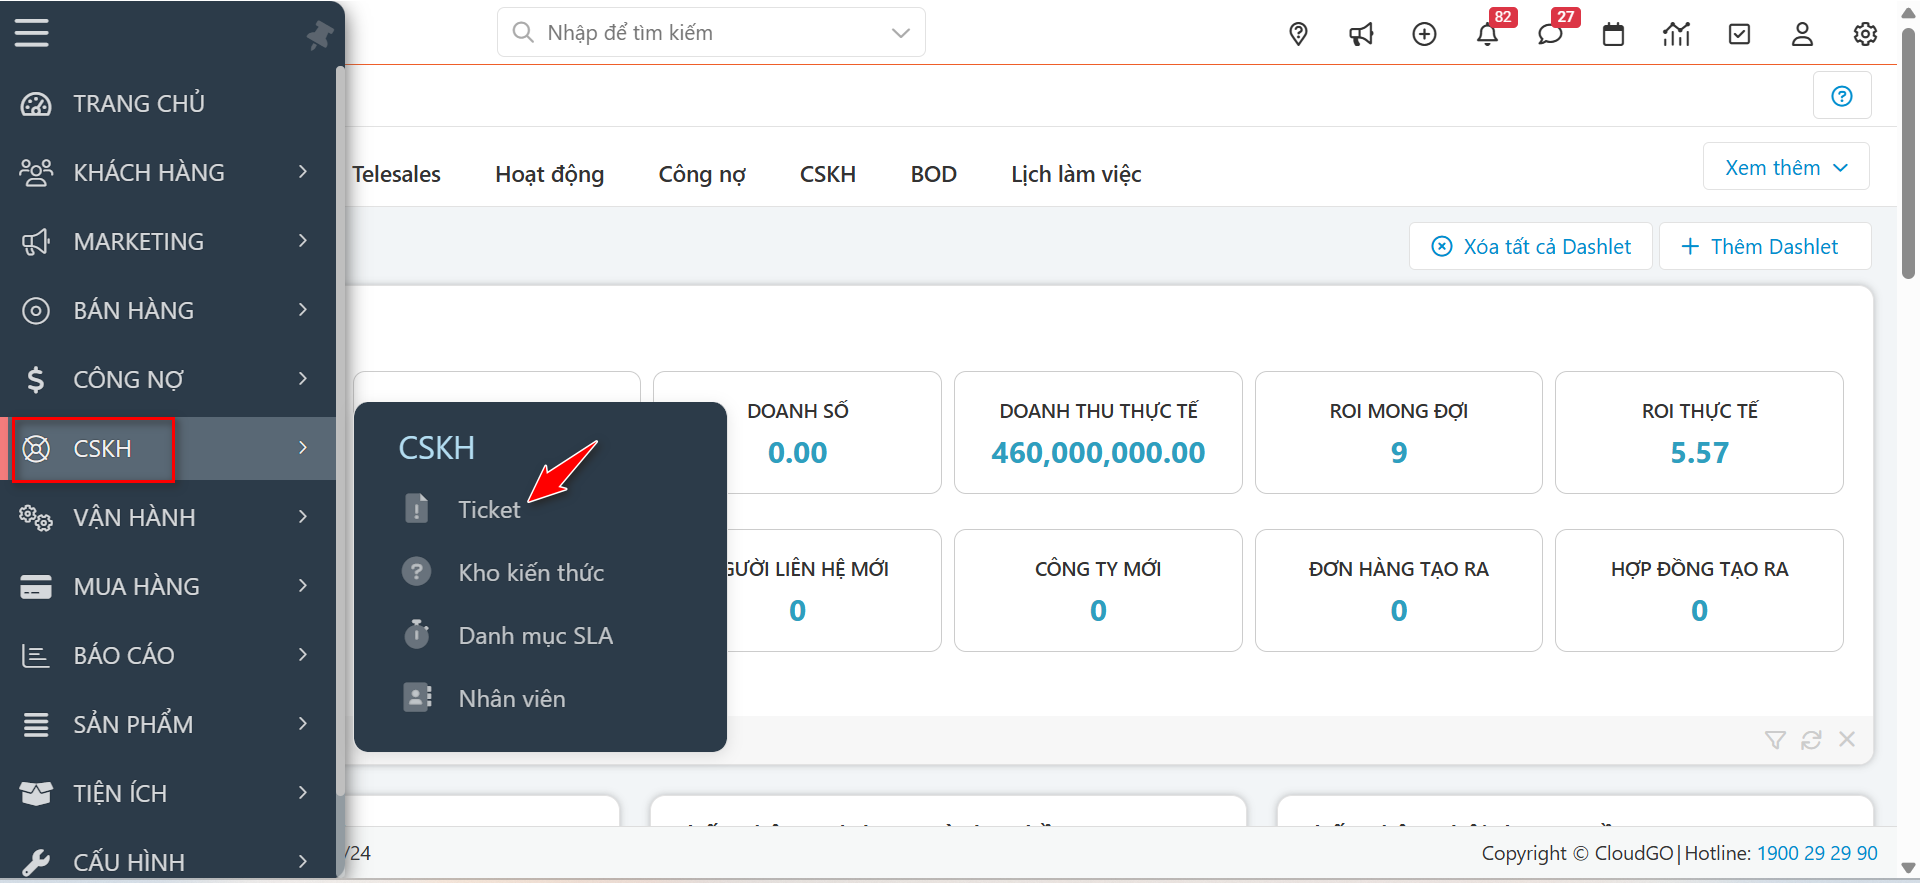Click the location pin icon in top bar
Viewport: 1920px width, 883px height.
click(1298, 34)
